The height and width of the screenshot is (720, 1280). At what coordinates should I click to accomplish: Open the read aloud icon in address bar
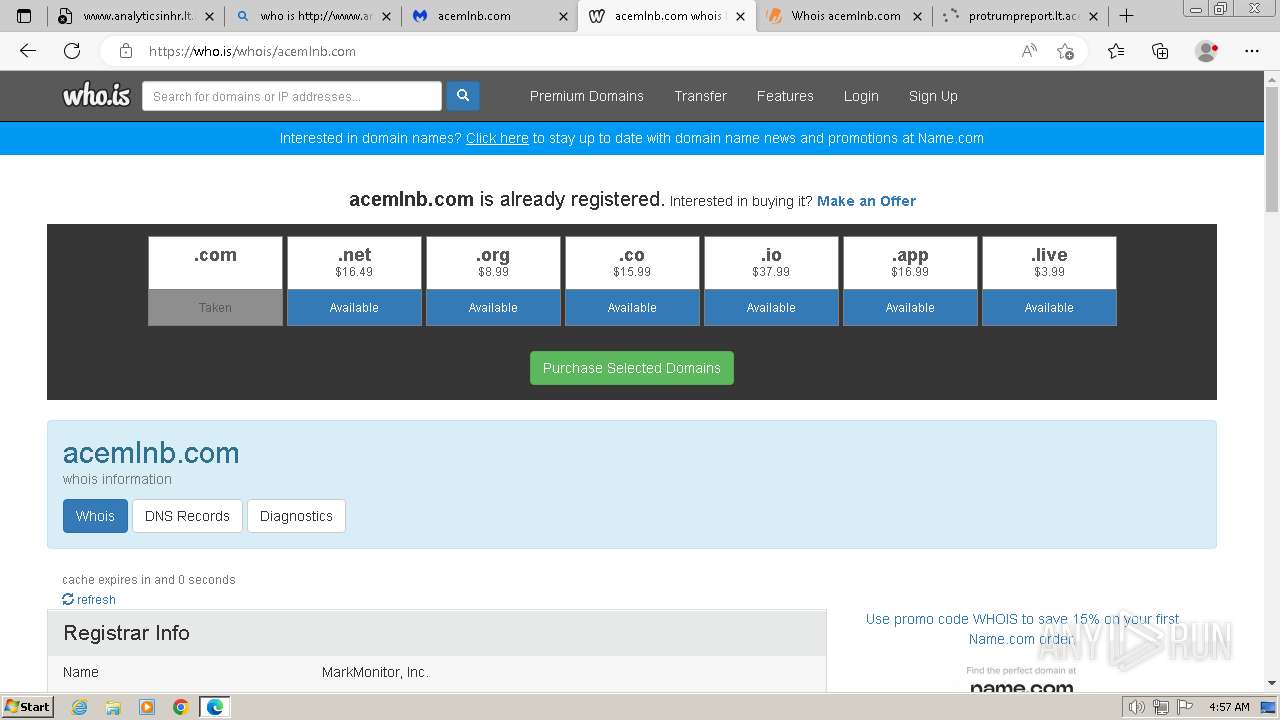[x=1029, y=51]
